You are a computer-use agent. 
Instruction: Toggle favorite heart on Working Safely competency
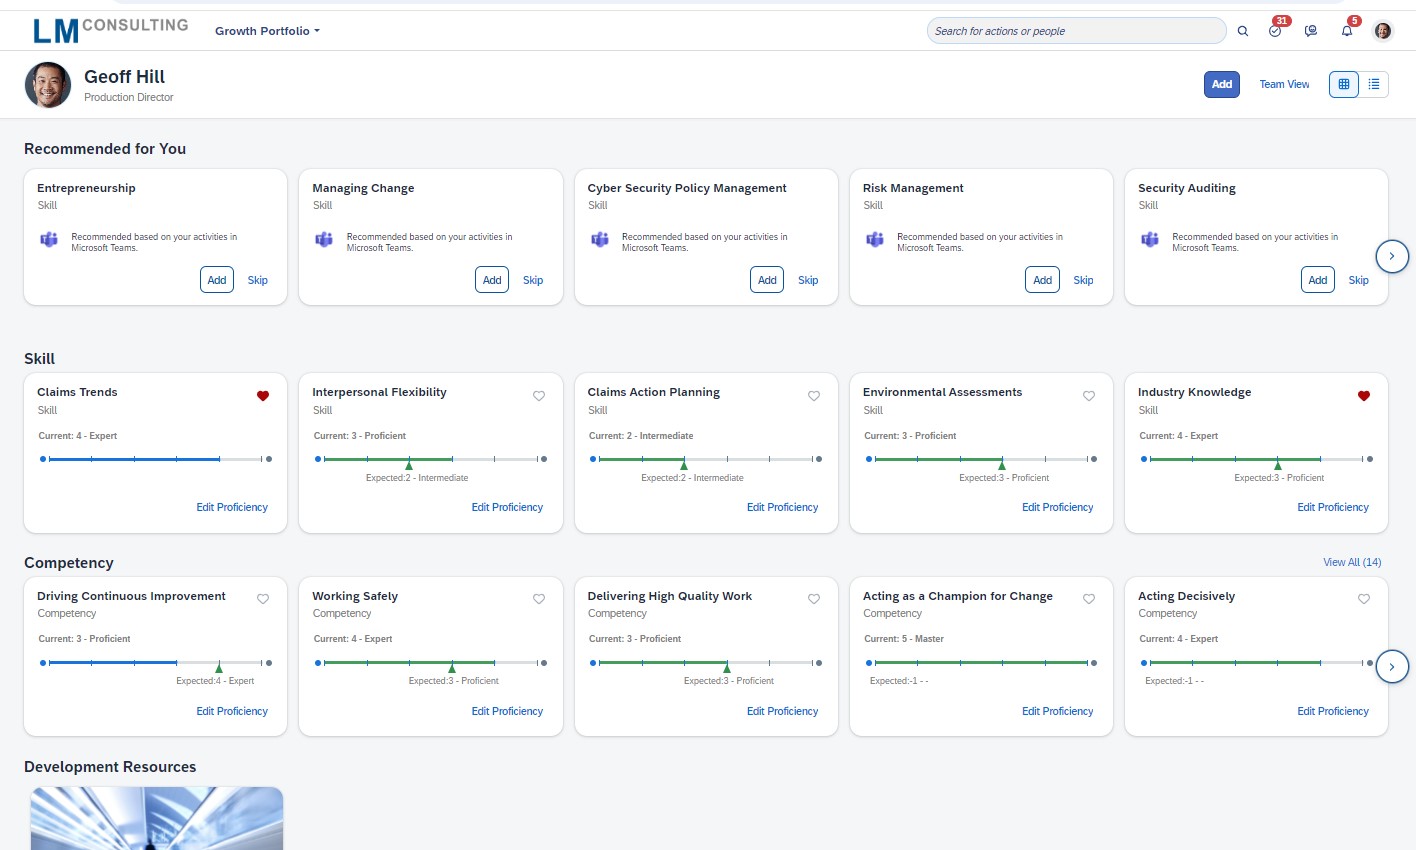[539, 599]
